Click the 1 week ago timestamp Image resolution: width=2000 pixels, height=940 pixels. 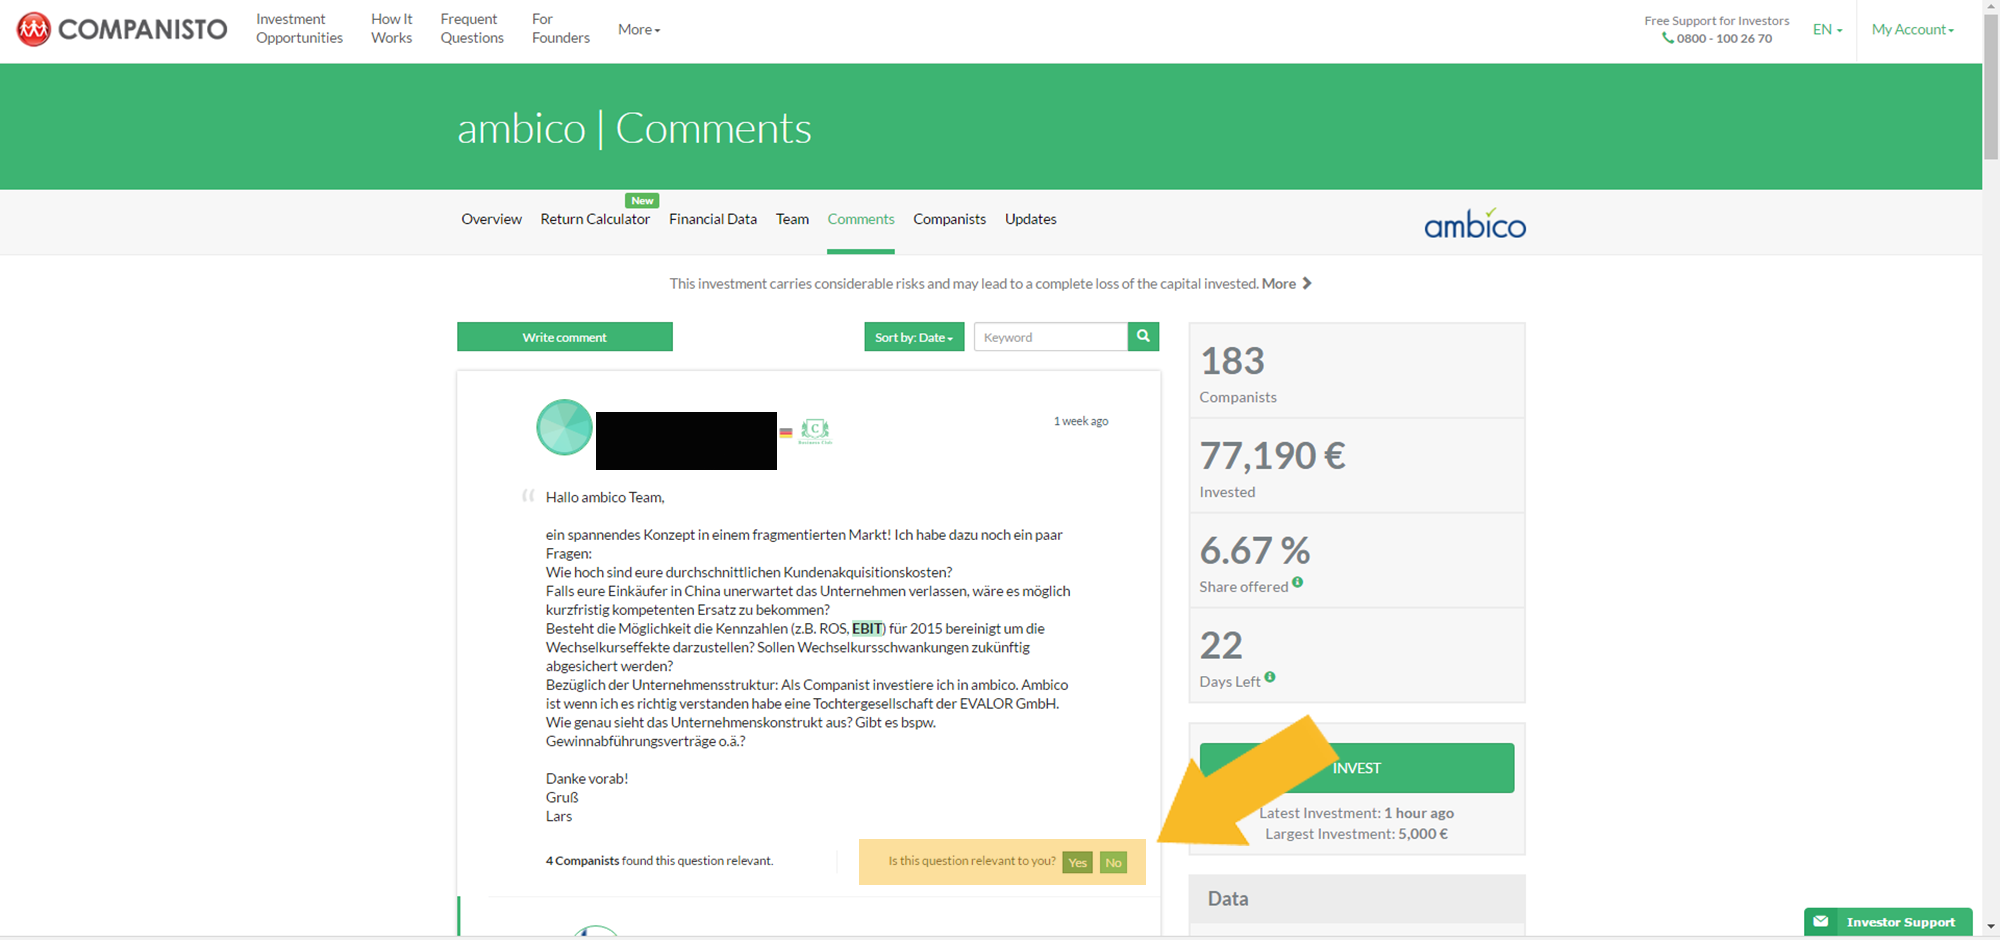tap(1081, 421)
